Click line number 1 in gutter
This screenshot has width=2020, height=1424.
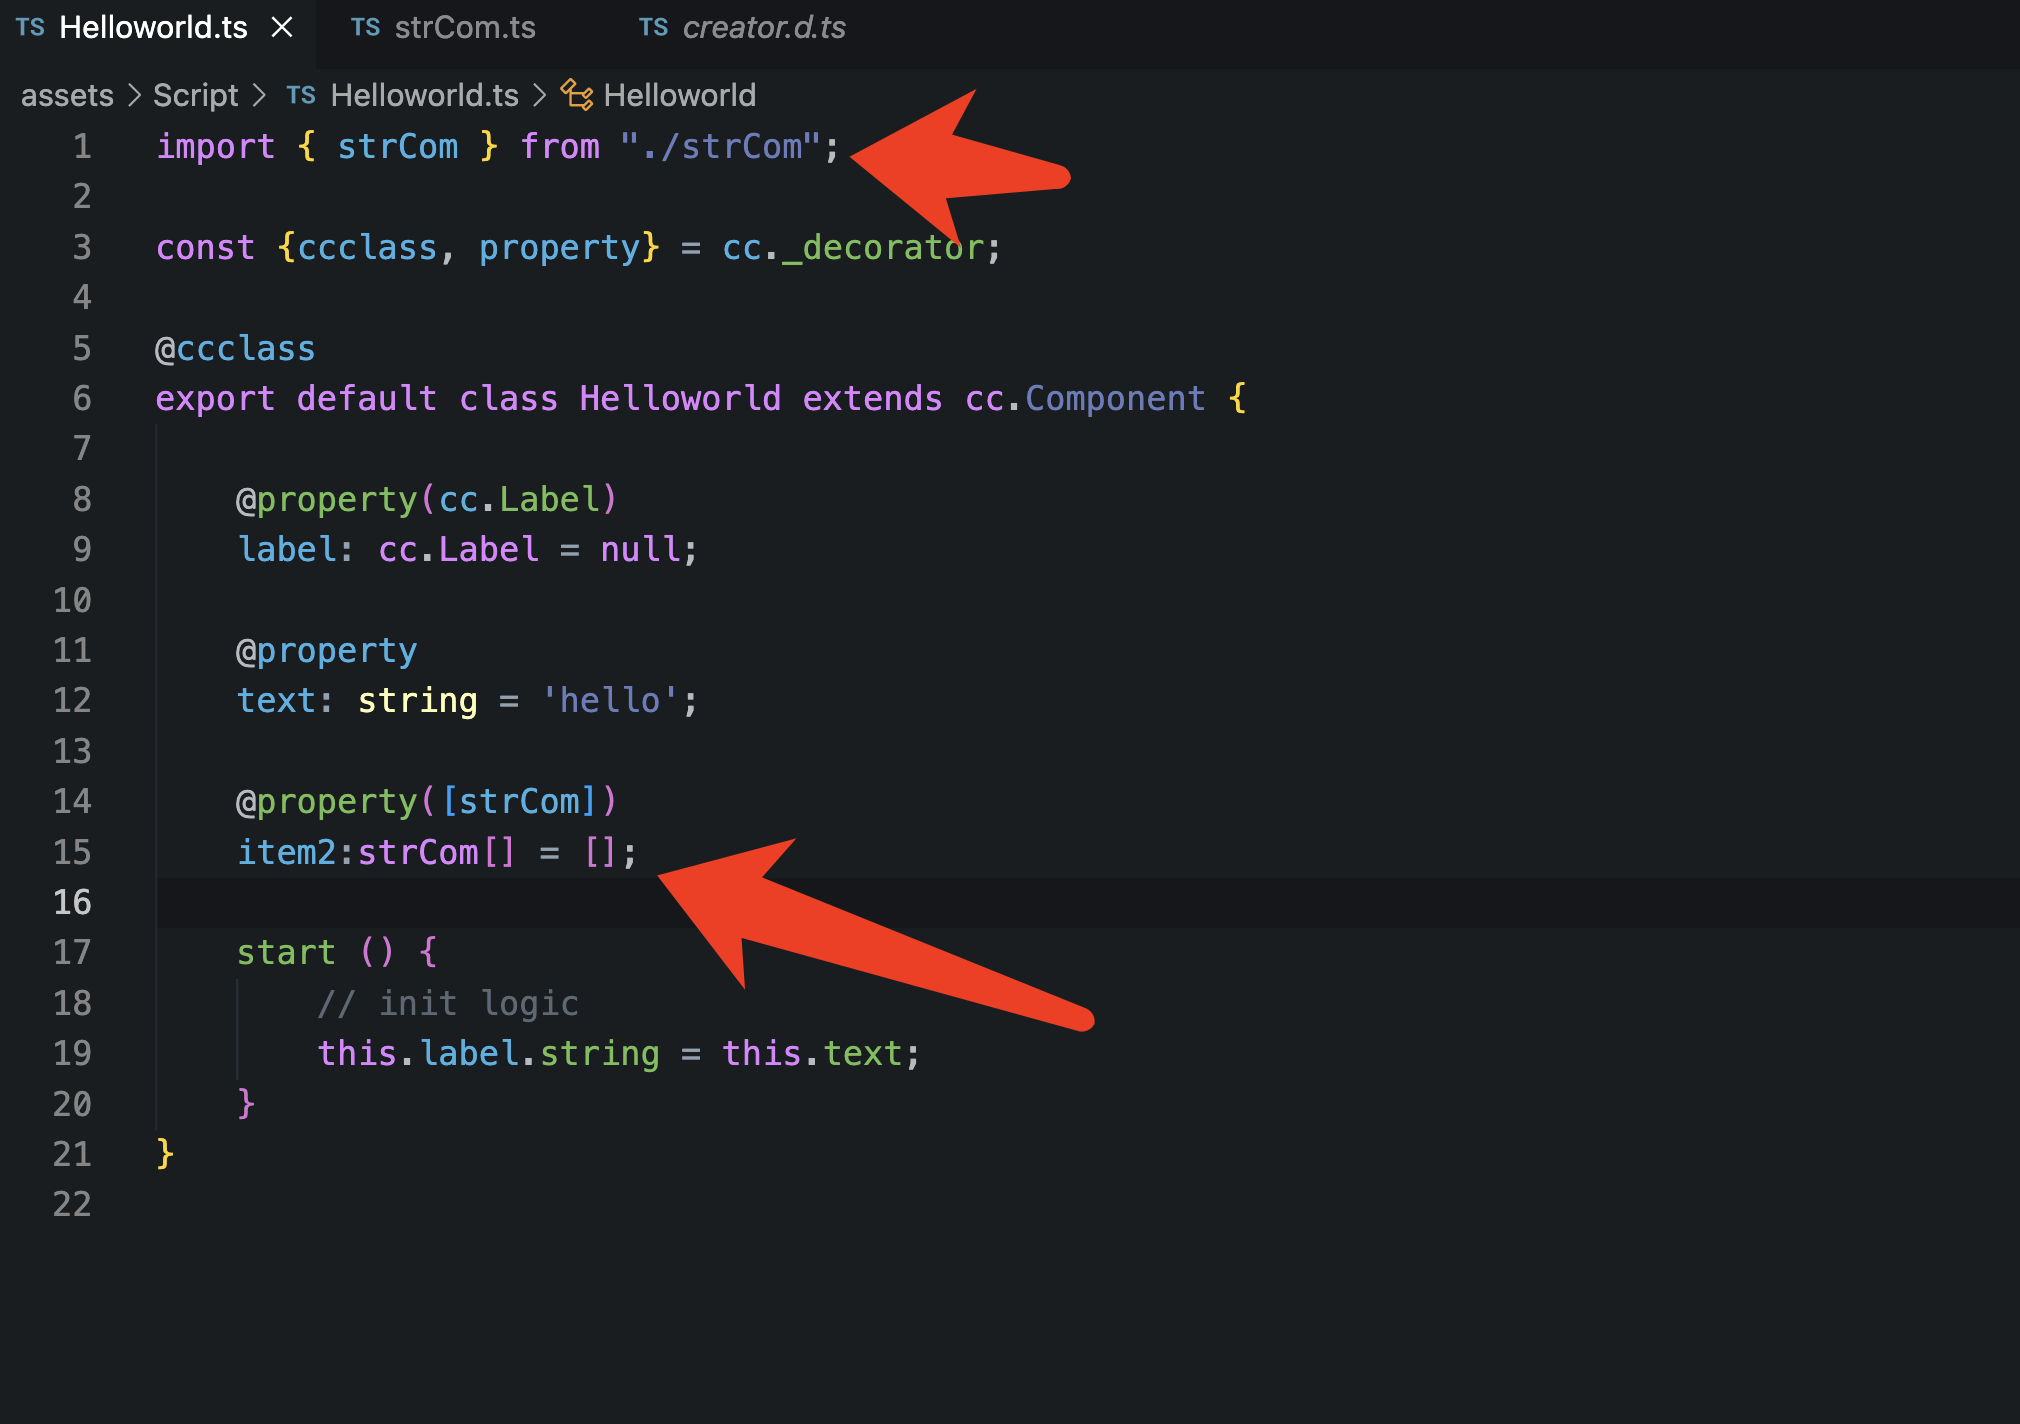click(x=82, y=147)
